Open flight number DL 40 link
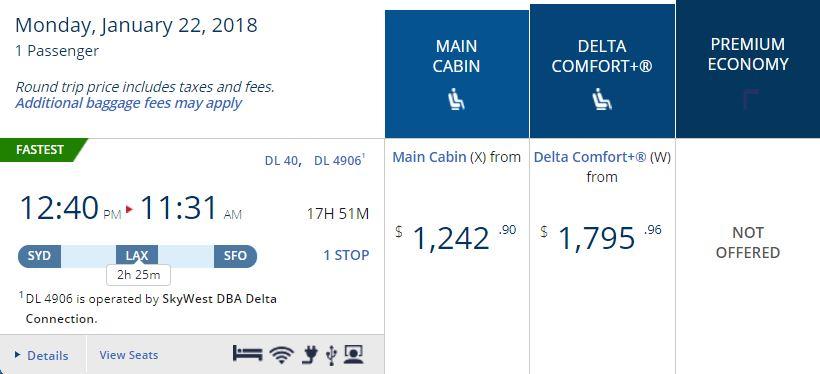This screenshot has height=374, width=820. click(x=281, y=161)
